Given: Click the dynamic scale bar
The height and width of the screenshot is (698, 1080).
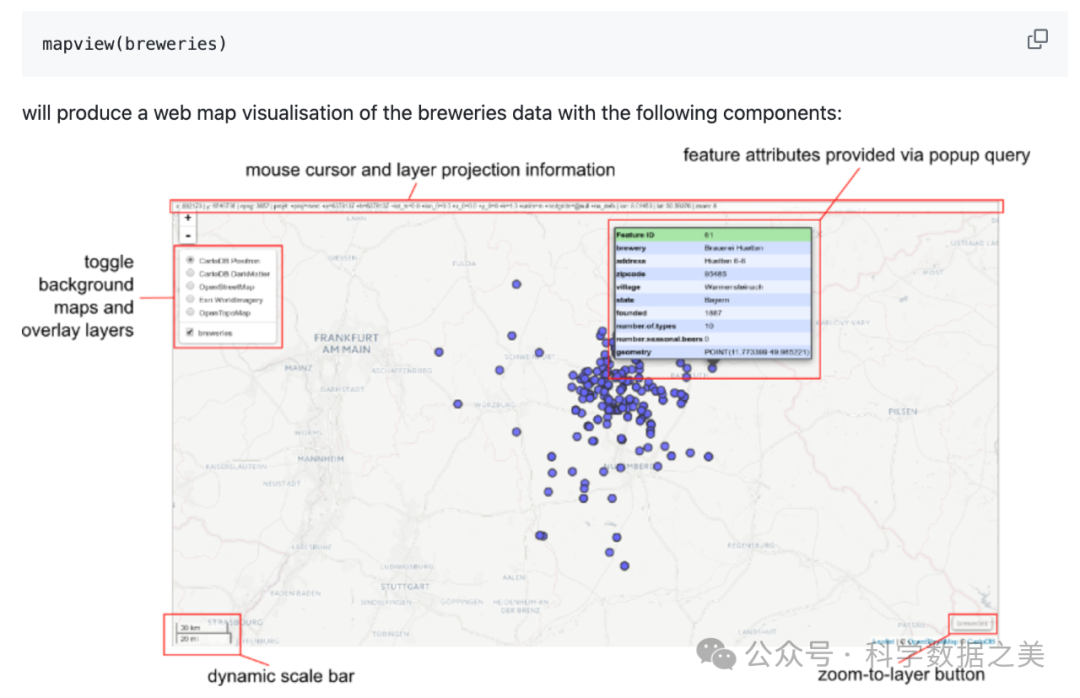Looking at the screenshot, I should coord(203,633).
